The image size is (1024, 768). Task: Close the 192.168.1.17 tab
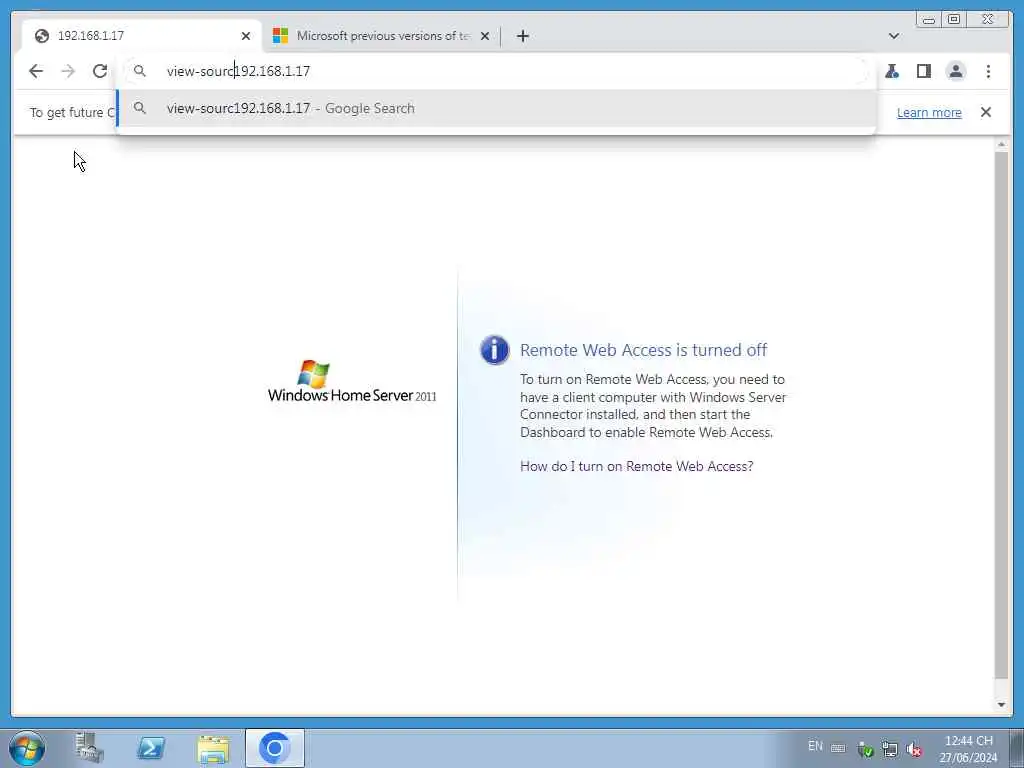246,36
